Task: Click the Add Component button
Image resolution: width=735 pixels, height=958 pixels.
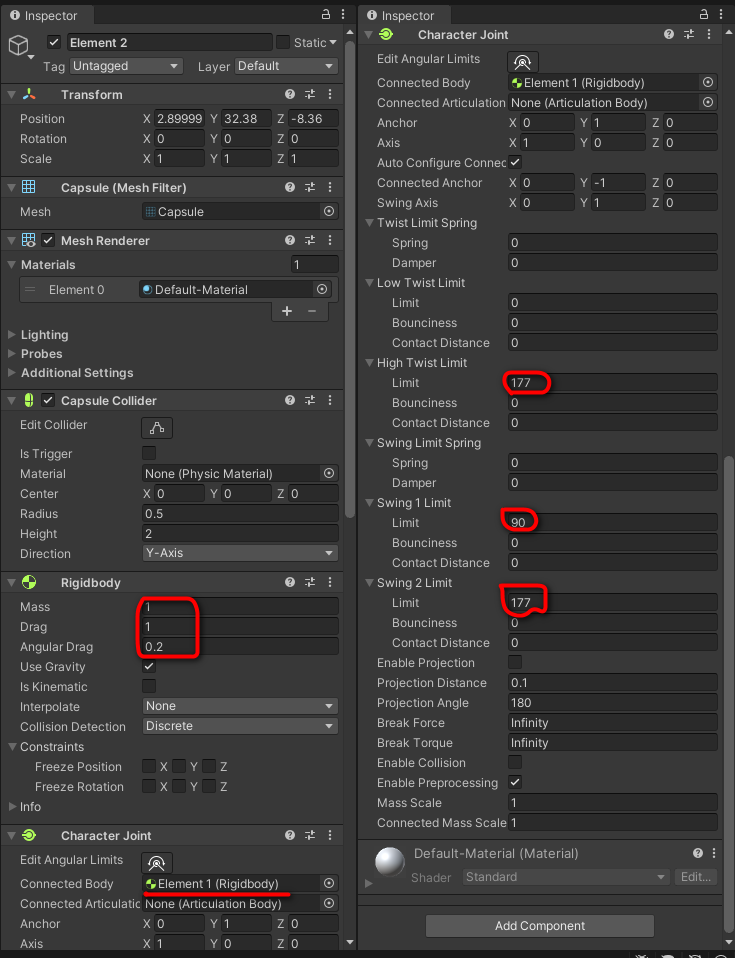Action: (540, 926)
